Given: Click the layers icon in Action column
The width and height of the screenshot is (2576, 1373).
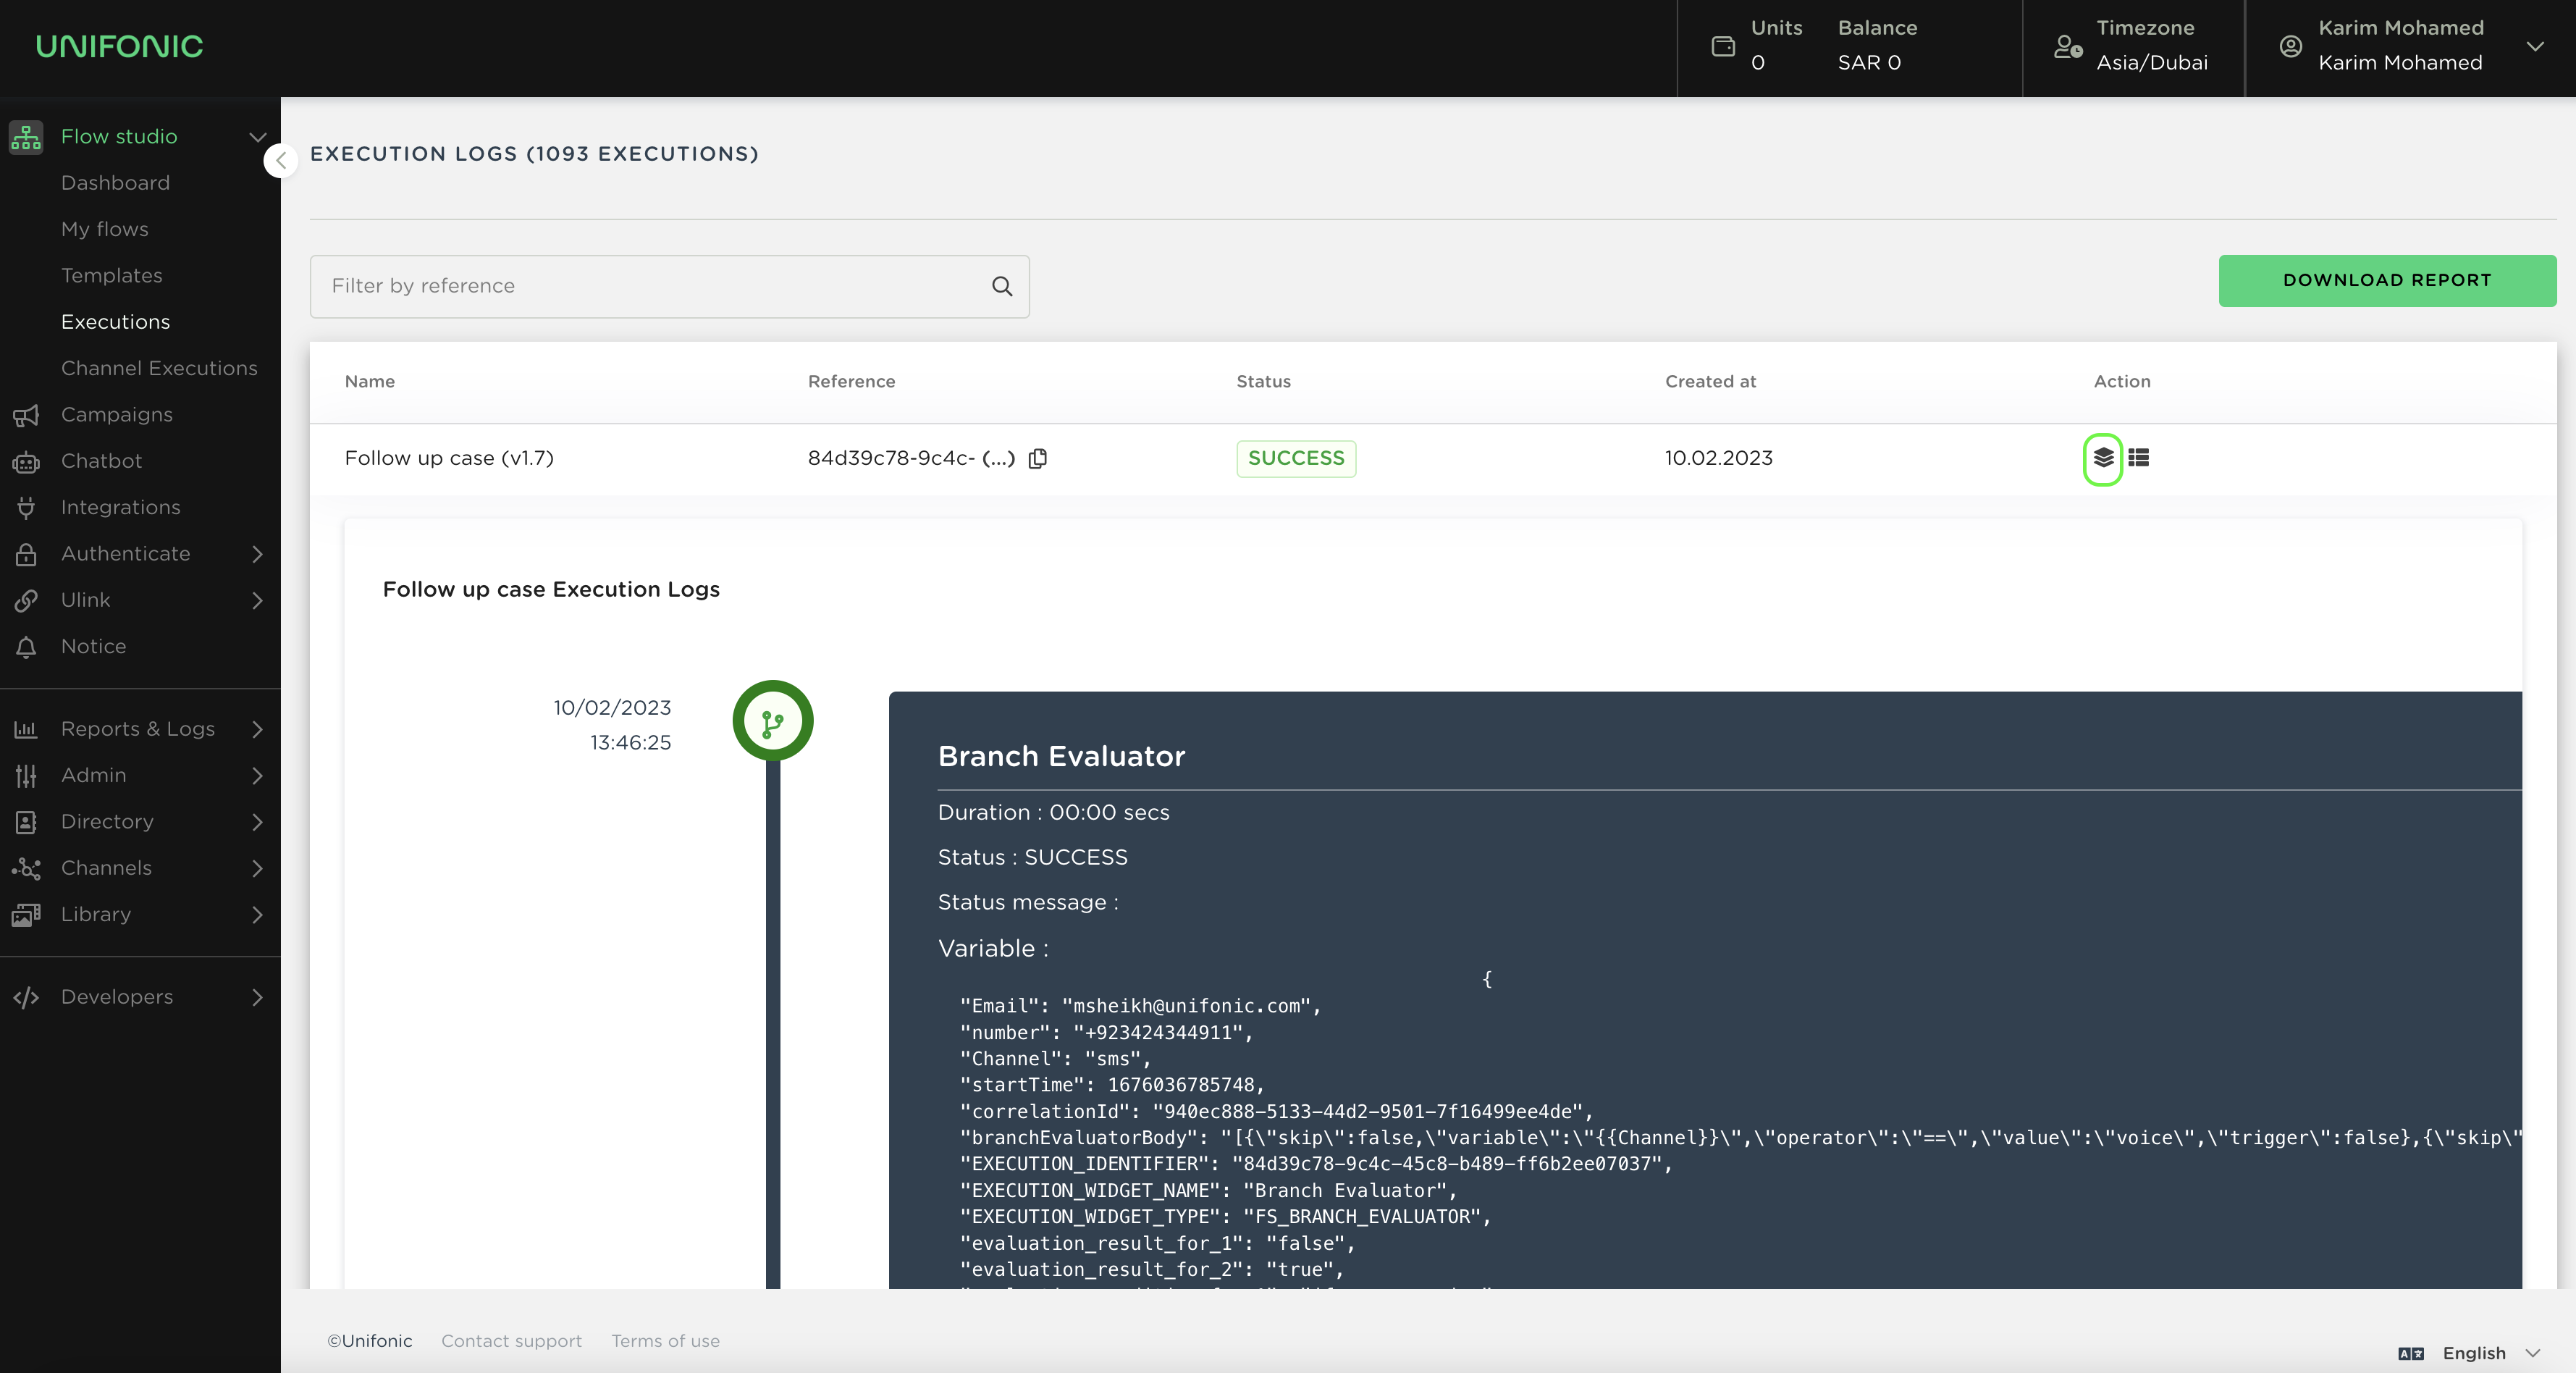Looking at the screenshot, I should (x=2103, y=458).
